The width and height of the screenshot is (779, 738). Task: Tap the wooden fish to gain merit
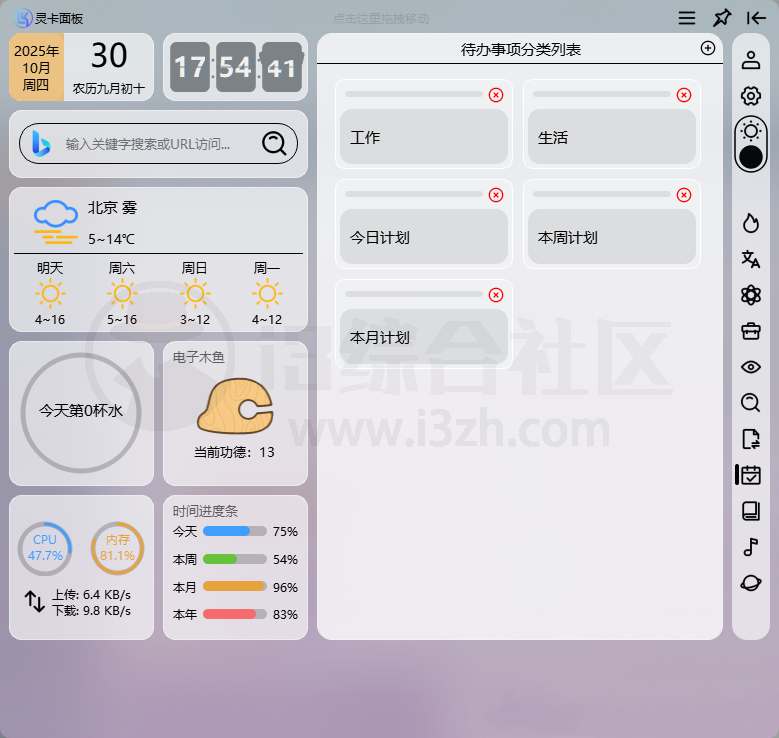pos(235,406)
